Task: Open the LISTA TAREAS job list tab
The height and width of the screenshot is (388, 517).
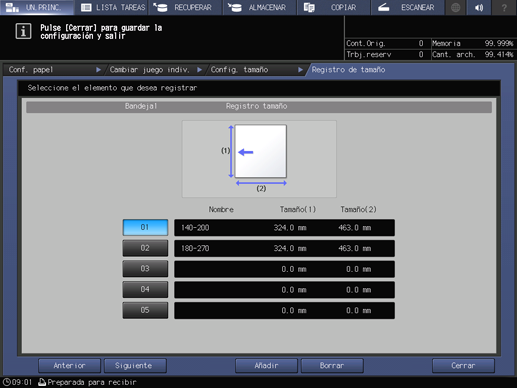Action: click(x=112, y=7)
